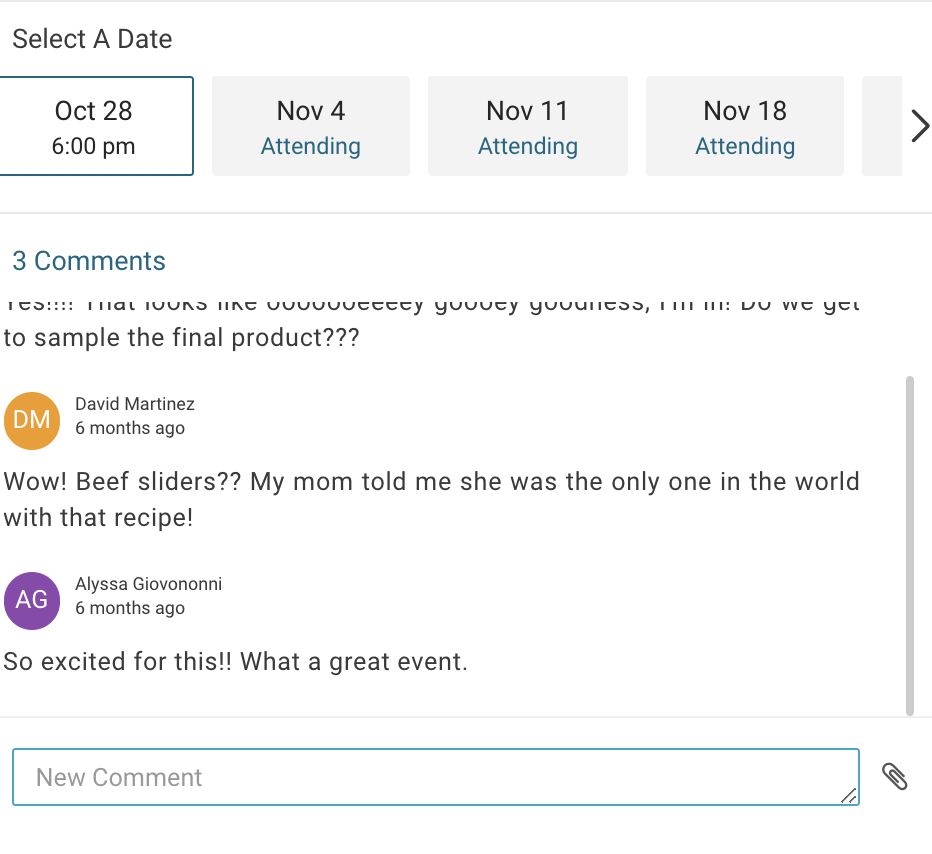Focus the New Comment text field
This screenshot has height=854, width=932.
[x=435, y=777]
